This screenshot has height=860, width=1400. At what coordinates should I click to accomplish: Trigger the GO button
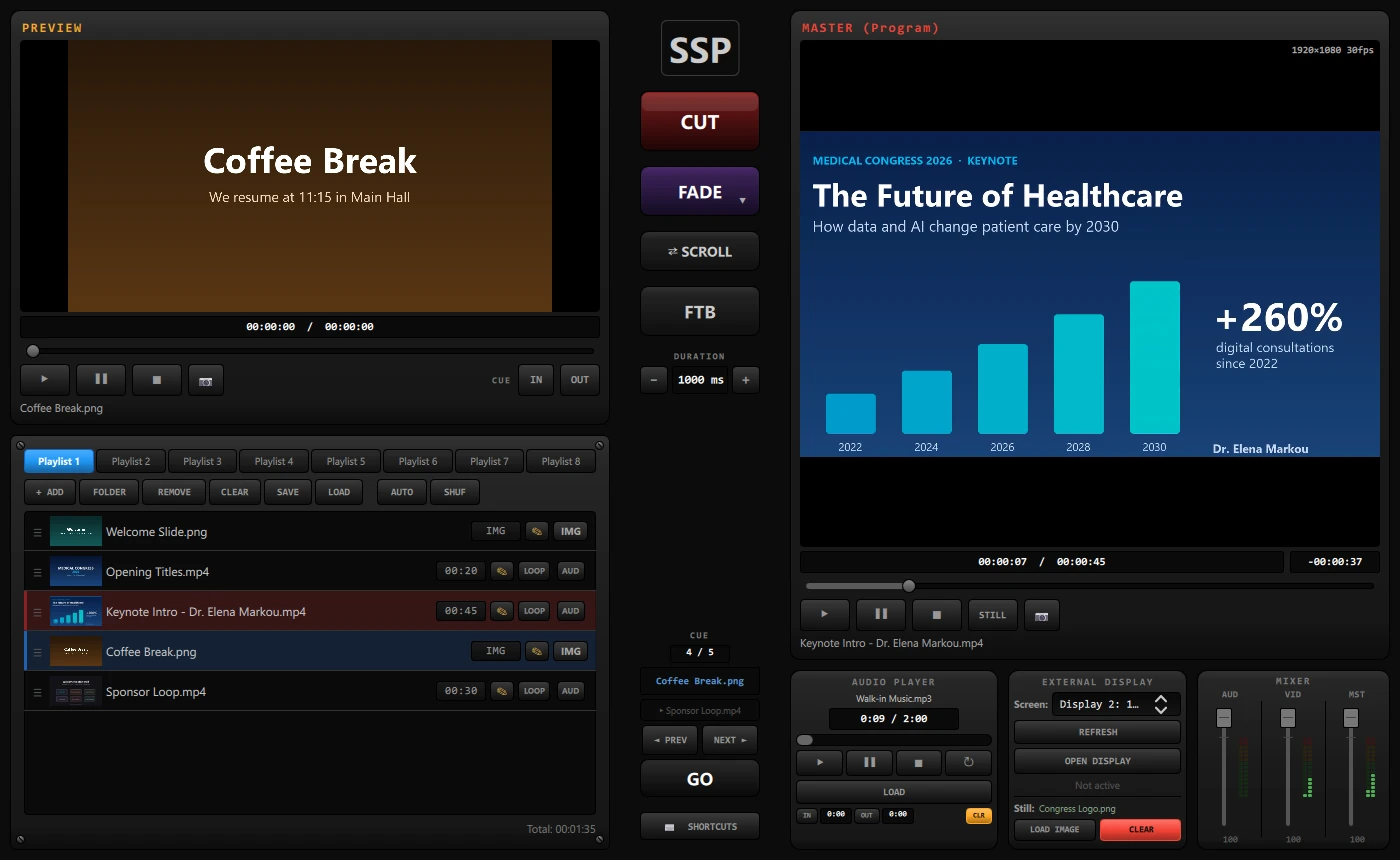(700, 779)
